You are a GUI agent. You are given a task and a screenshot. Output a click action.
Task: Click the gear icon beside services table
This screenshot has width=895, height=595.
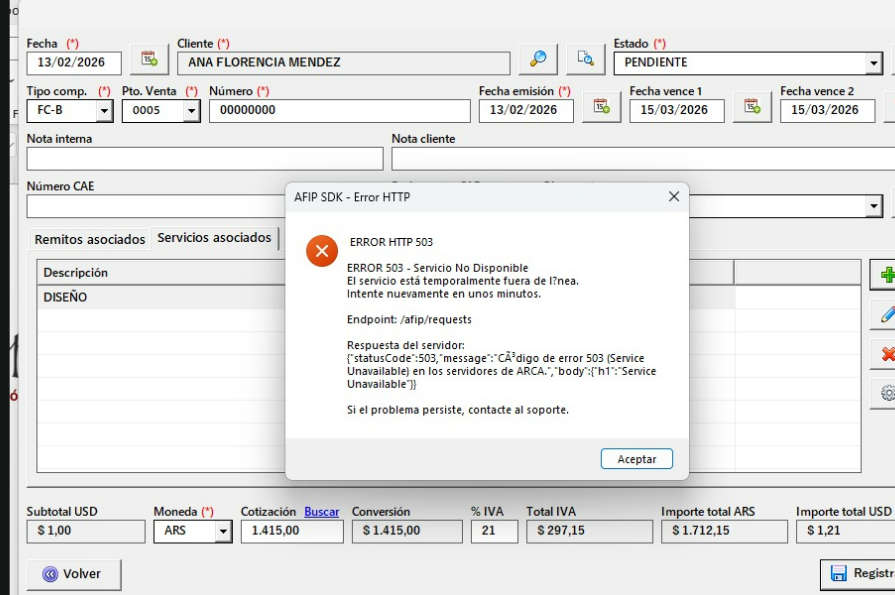[886, 393]
